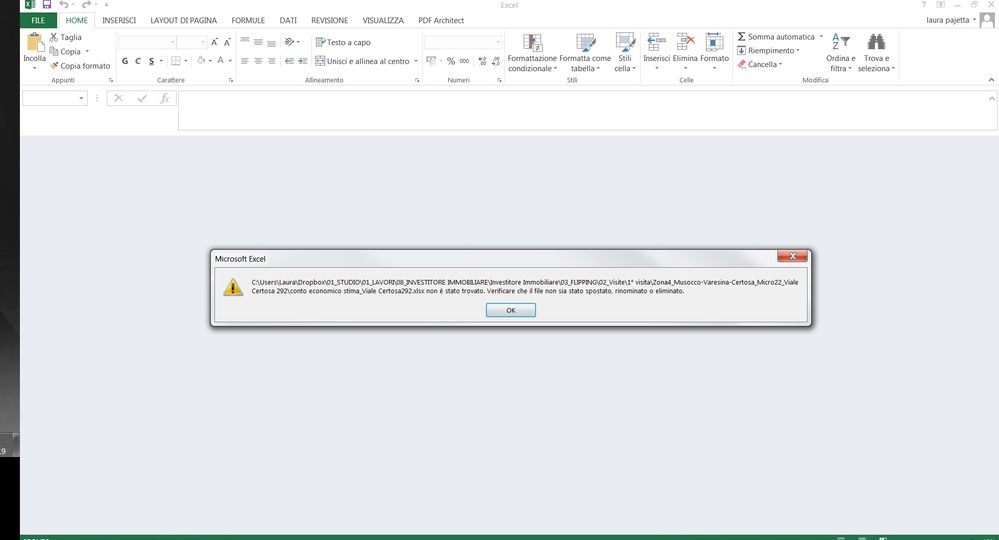Open the Ordina e filtra menu
Image resolution: width=999 pixels, height=540 pixels.
pos(841,53)
